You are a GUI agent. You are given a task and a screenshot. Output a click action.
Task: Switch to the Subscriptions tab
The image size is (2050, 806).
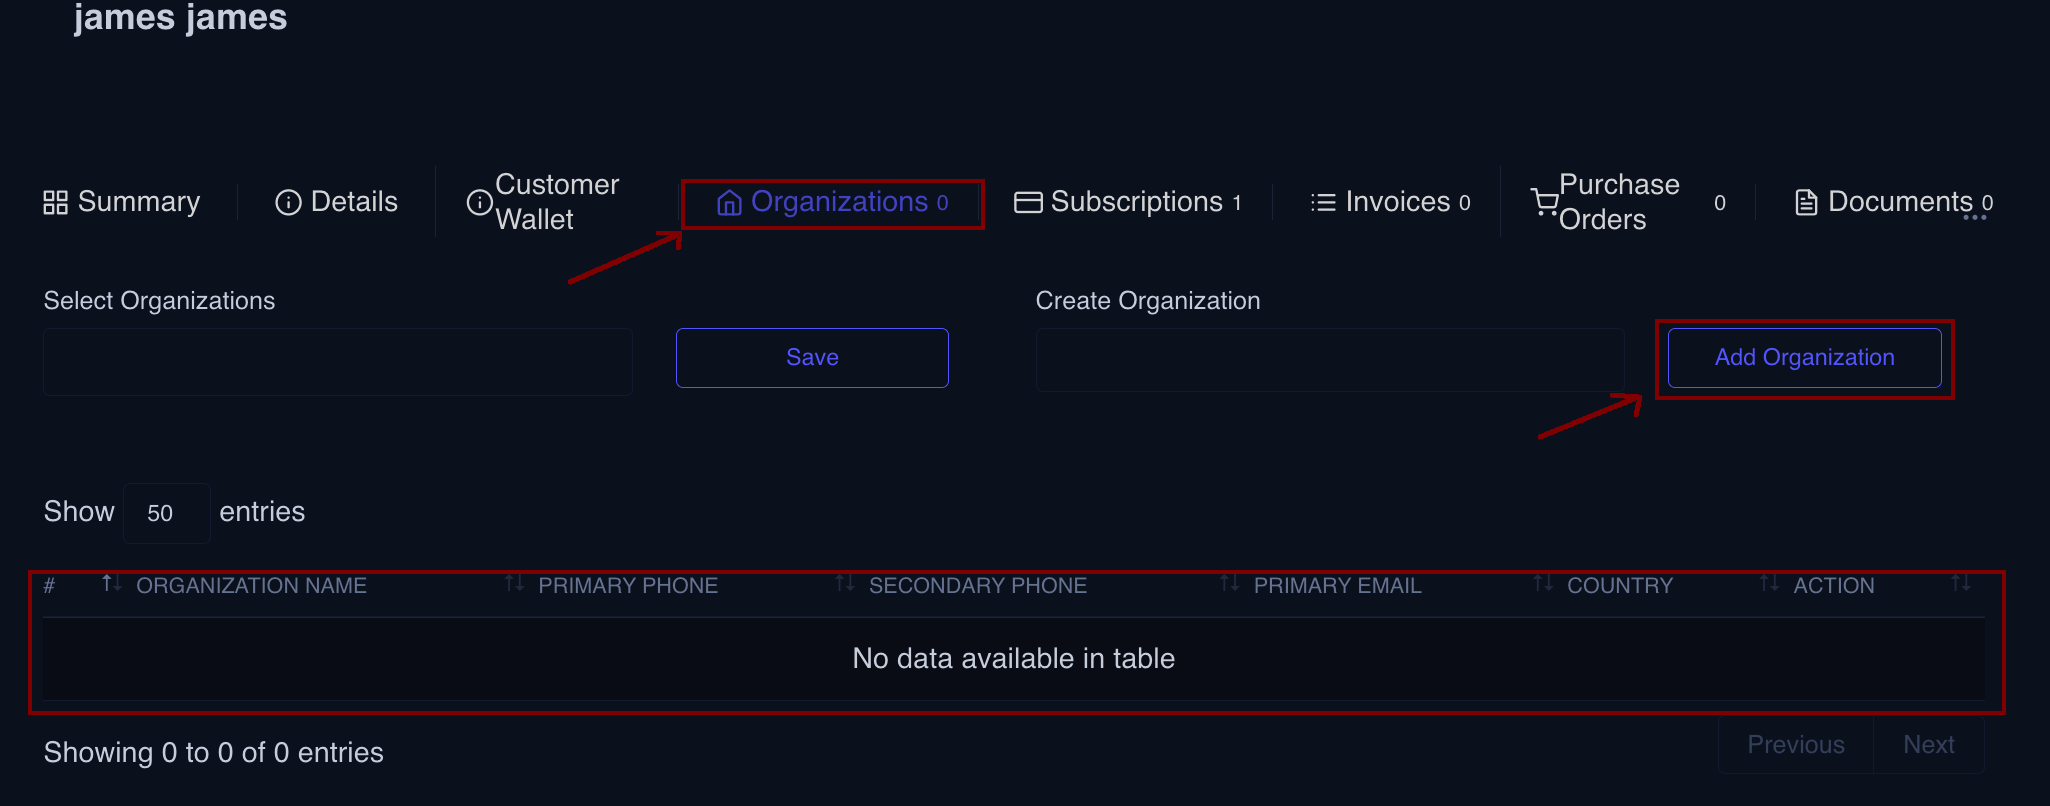tap(1136, 203)
